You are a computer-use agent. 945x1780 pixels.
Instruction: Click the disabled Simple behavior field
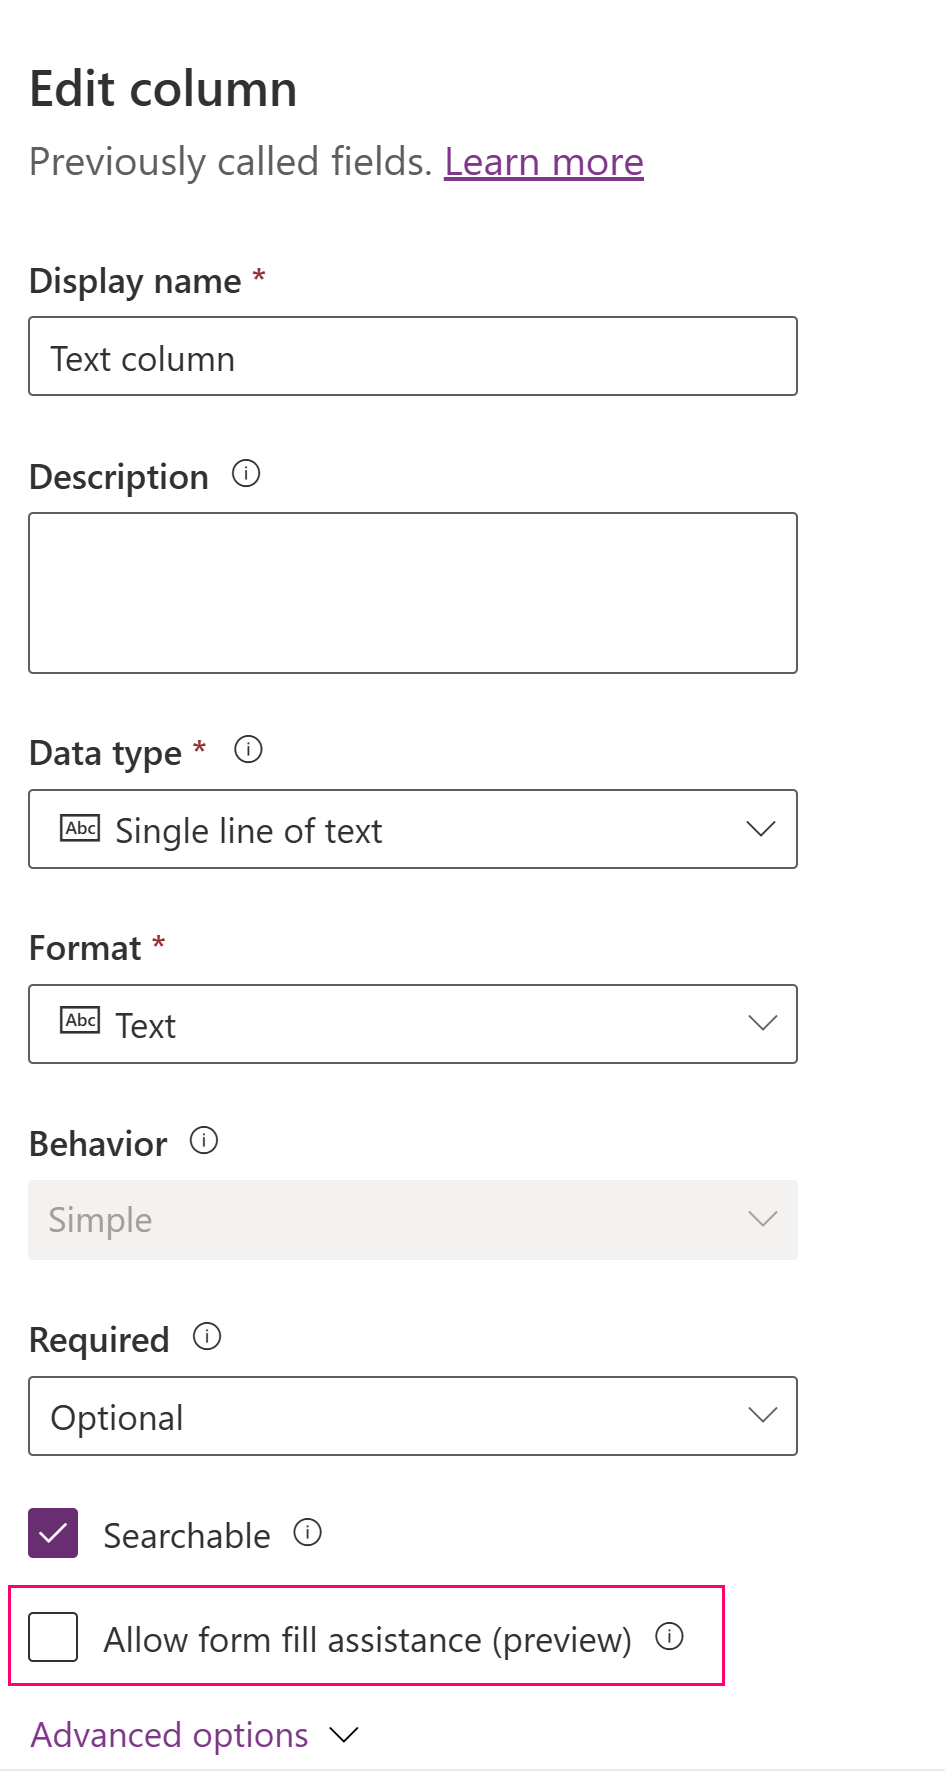click(x=400, y=1219)
